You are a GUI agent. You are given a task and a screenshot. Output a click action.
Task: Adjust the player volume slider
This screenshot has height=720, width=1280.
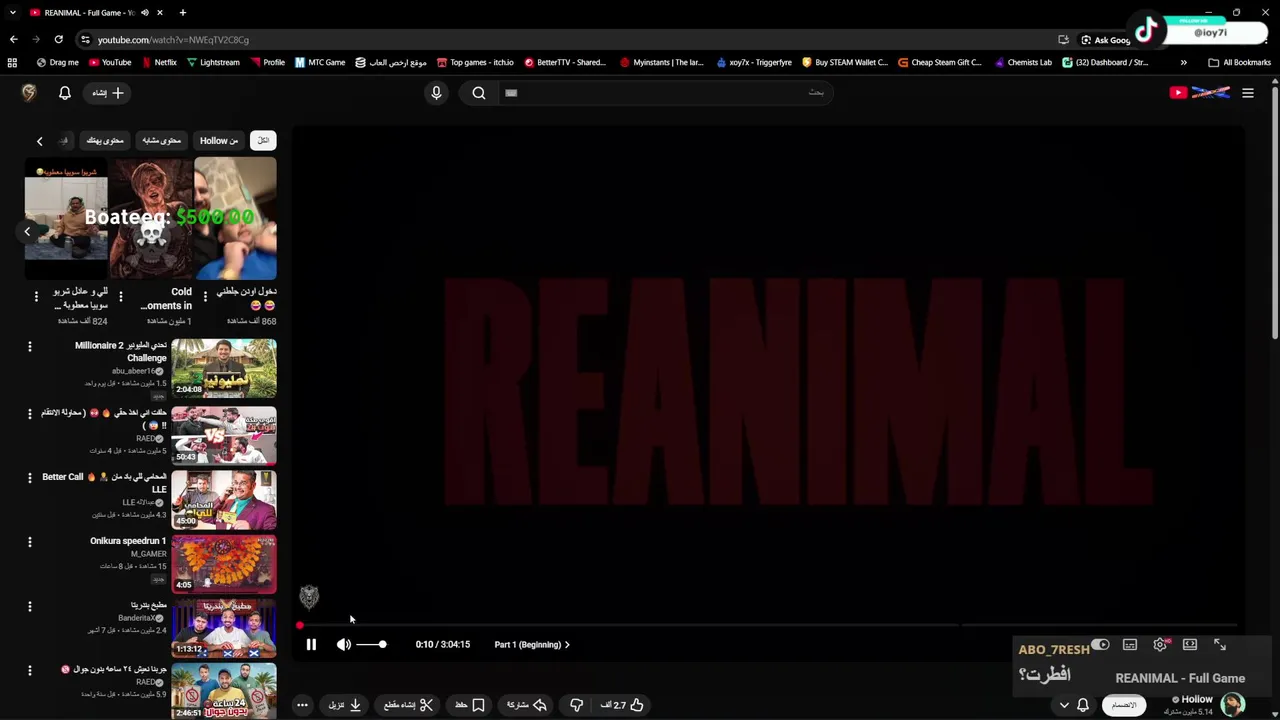pyautogui.click(x=371, y=645)
